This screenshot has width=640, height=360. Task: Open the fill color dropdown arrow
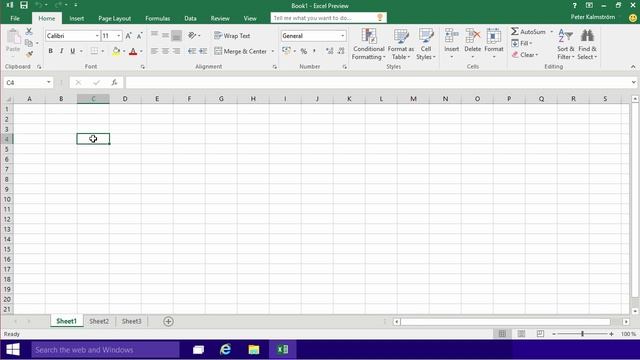click(x=124, y=51)
